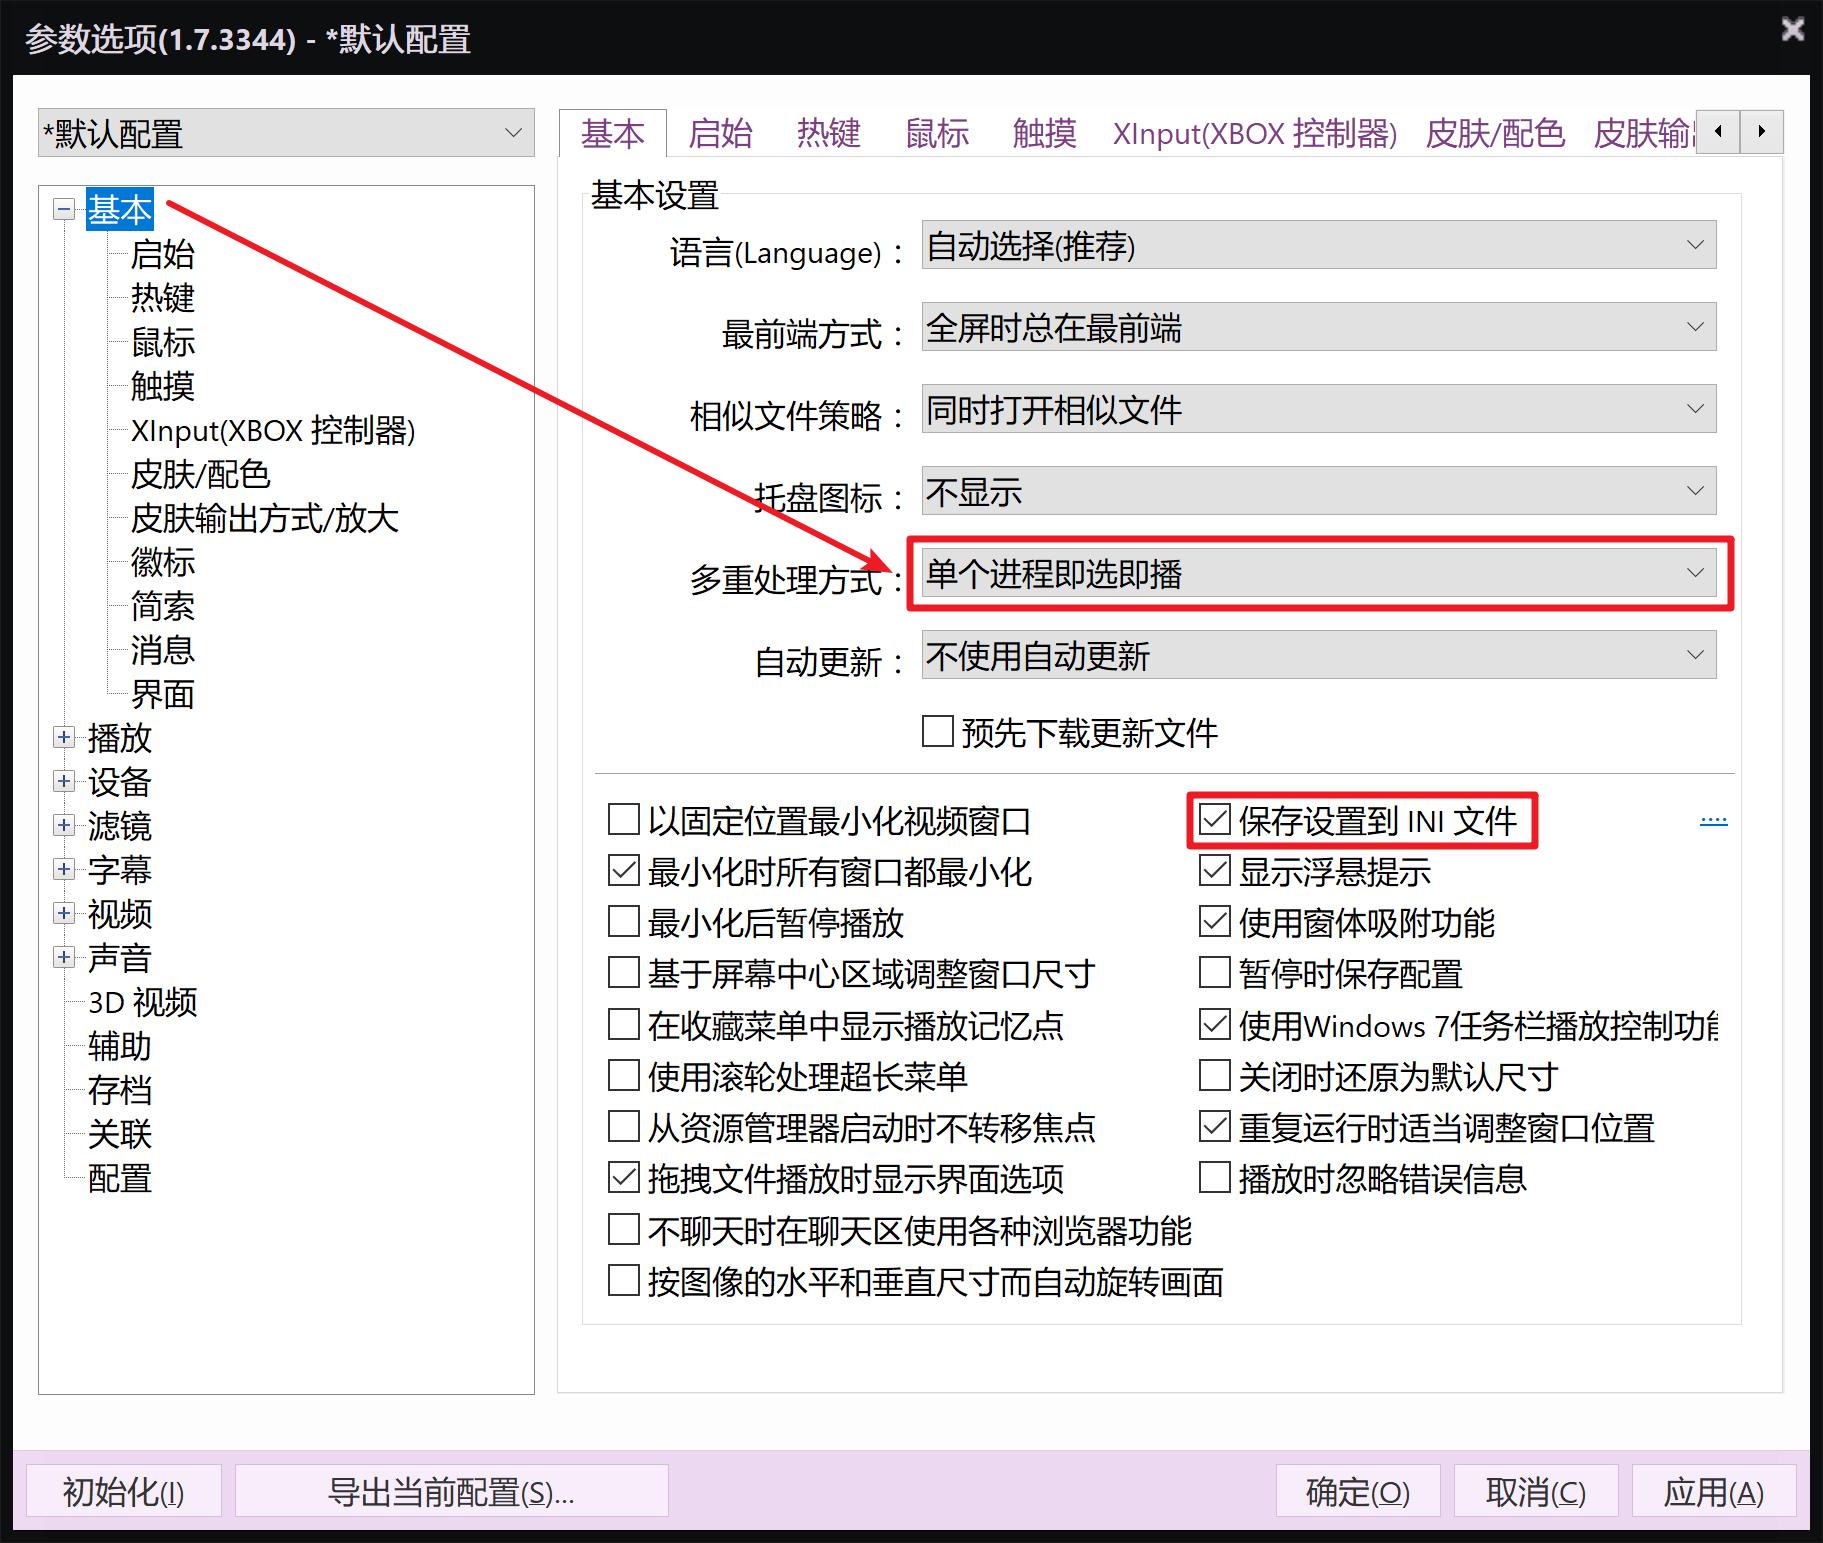Expand the 滤镜 tree node
1823x1543 pixels.
[64, 825]
